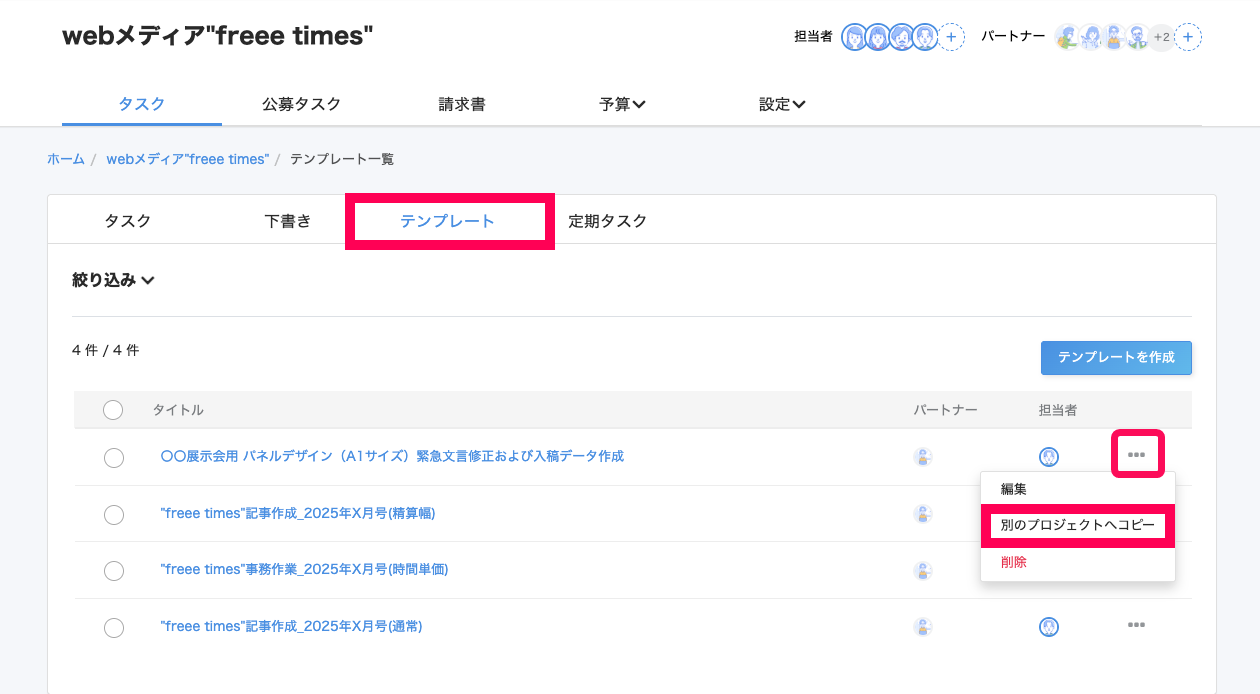Viewport: 1260px width, 694px height.
Task: Open the 定期タスク sub-tab
Action: (608, 221)
